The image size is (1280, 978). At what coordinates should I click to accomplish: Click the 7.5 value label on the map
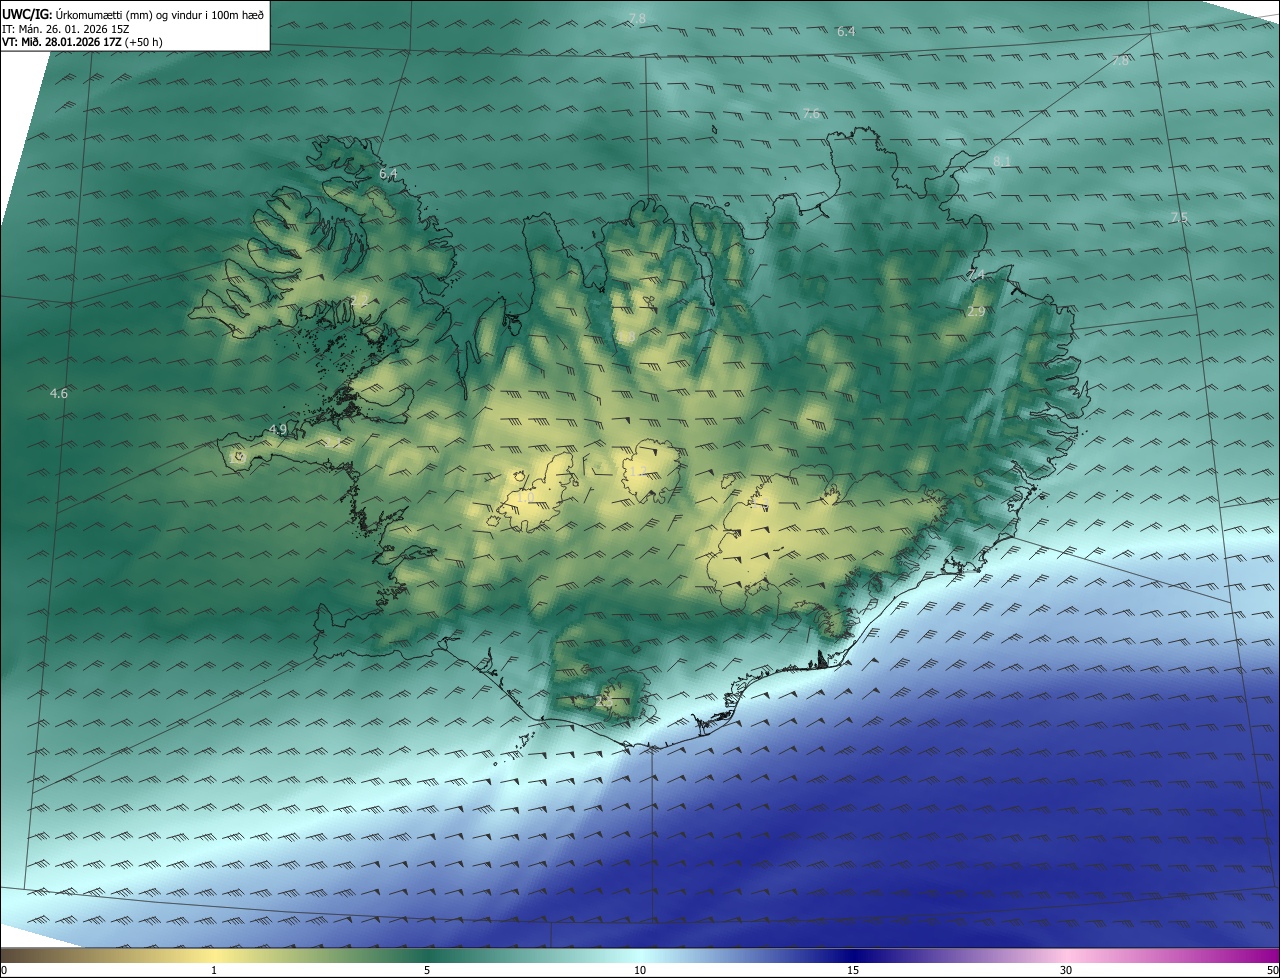click(1179, 218)
